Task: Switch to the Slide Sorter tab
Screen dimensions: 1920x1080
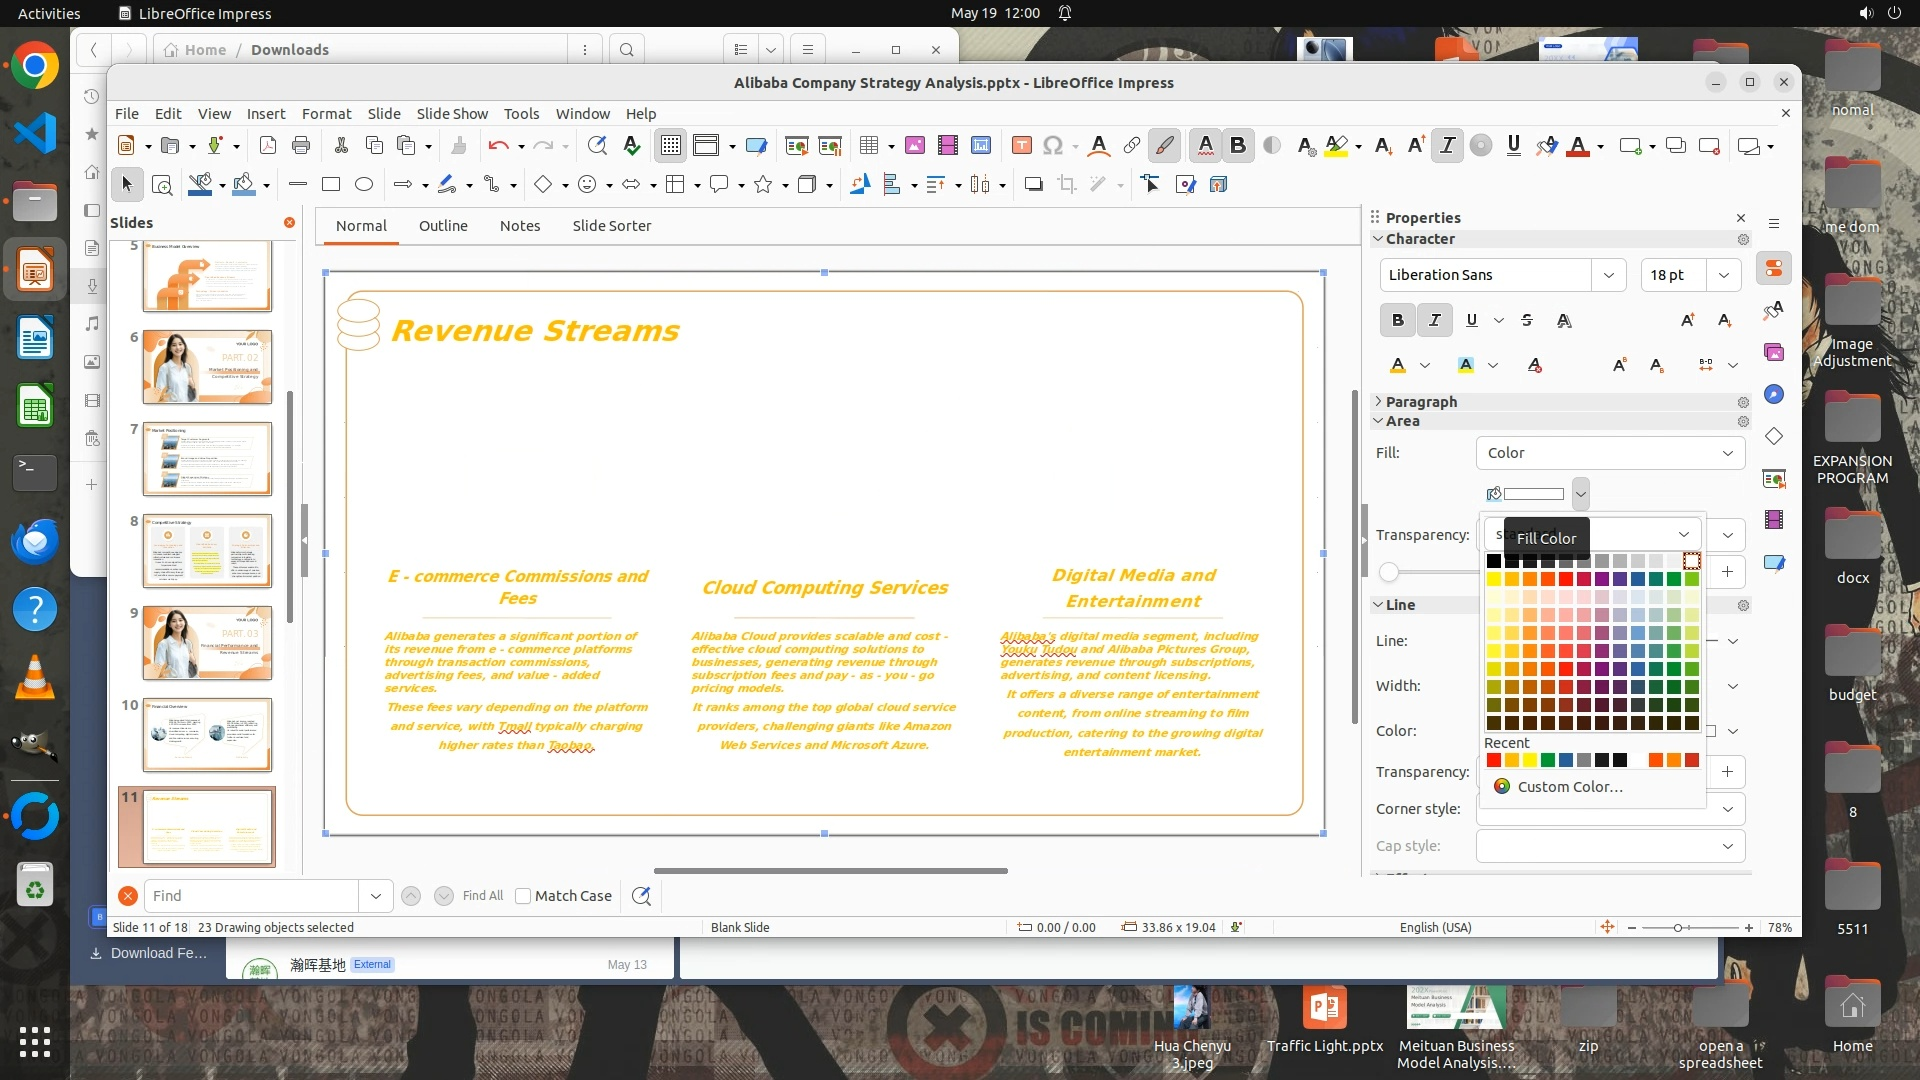Action: [611, 226]
